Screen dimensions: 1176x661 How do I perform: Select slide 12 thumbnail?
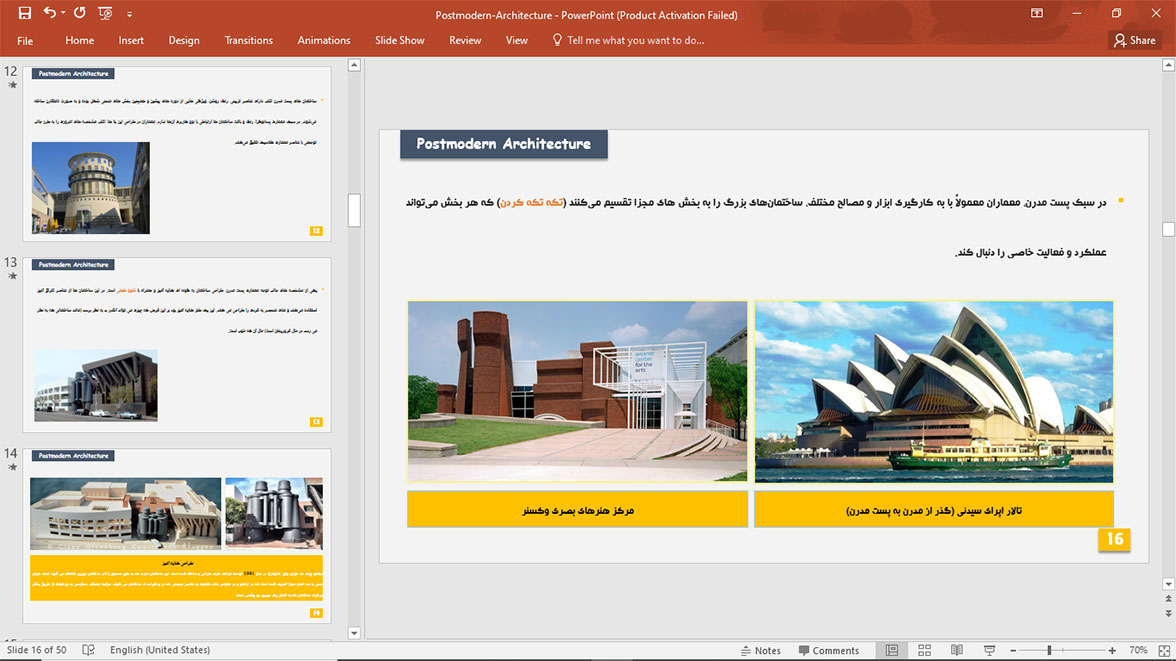pyautogui.click(x=177, y=154)
